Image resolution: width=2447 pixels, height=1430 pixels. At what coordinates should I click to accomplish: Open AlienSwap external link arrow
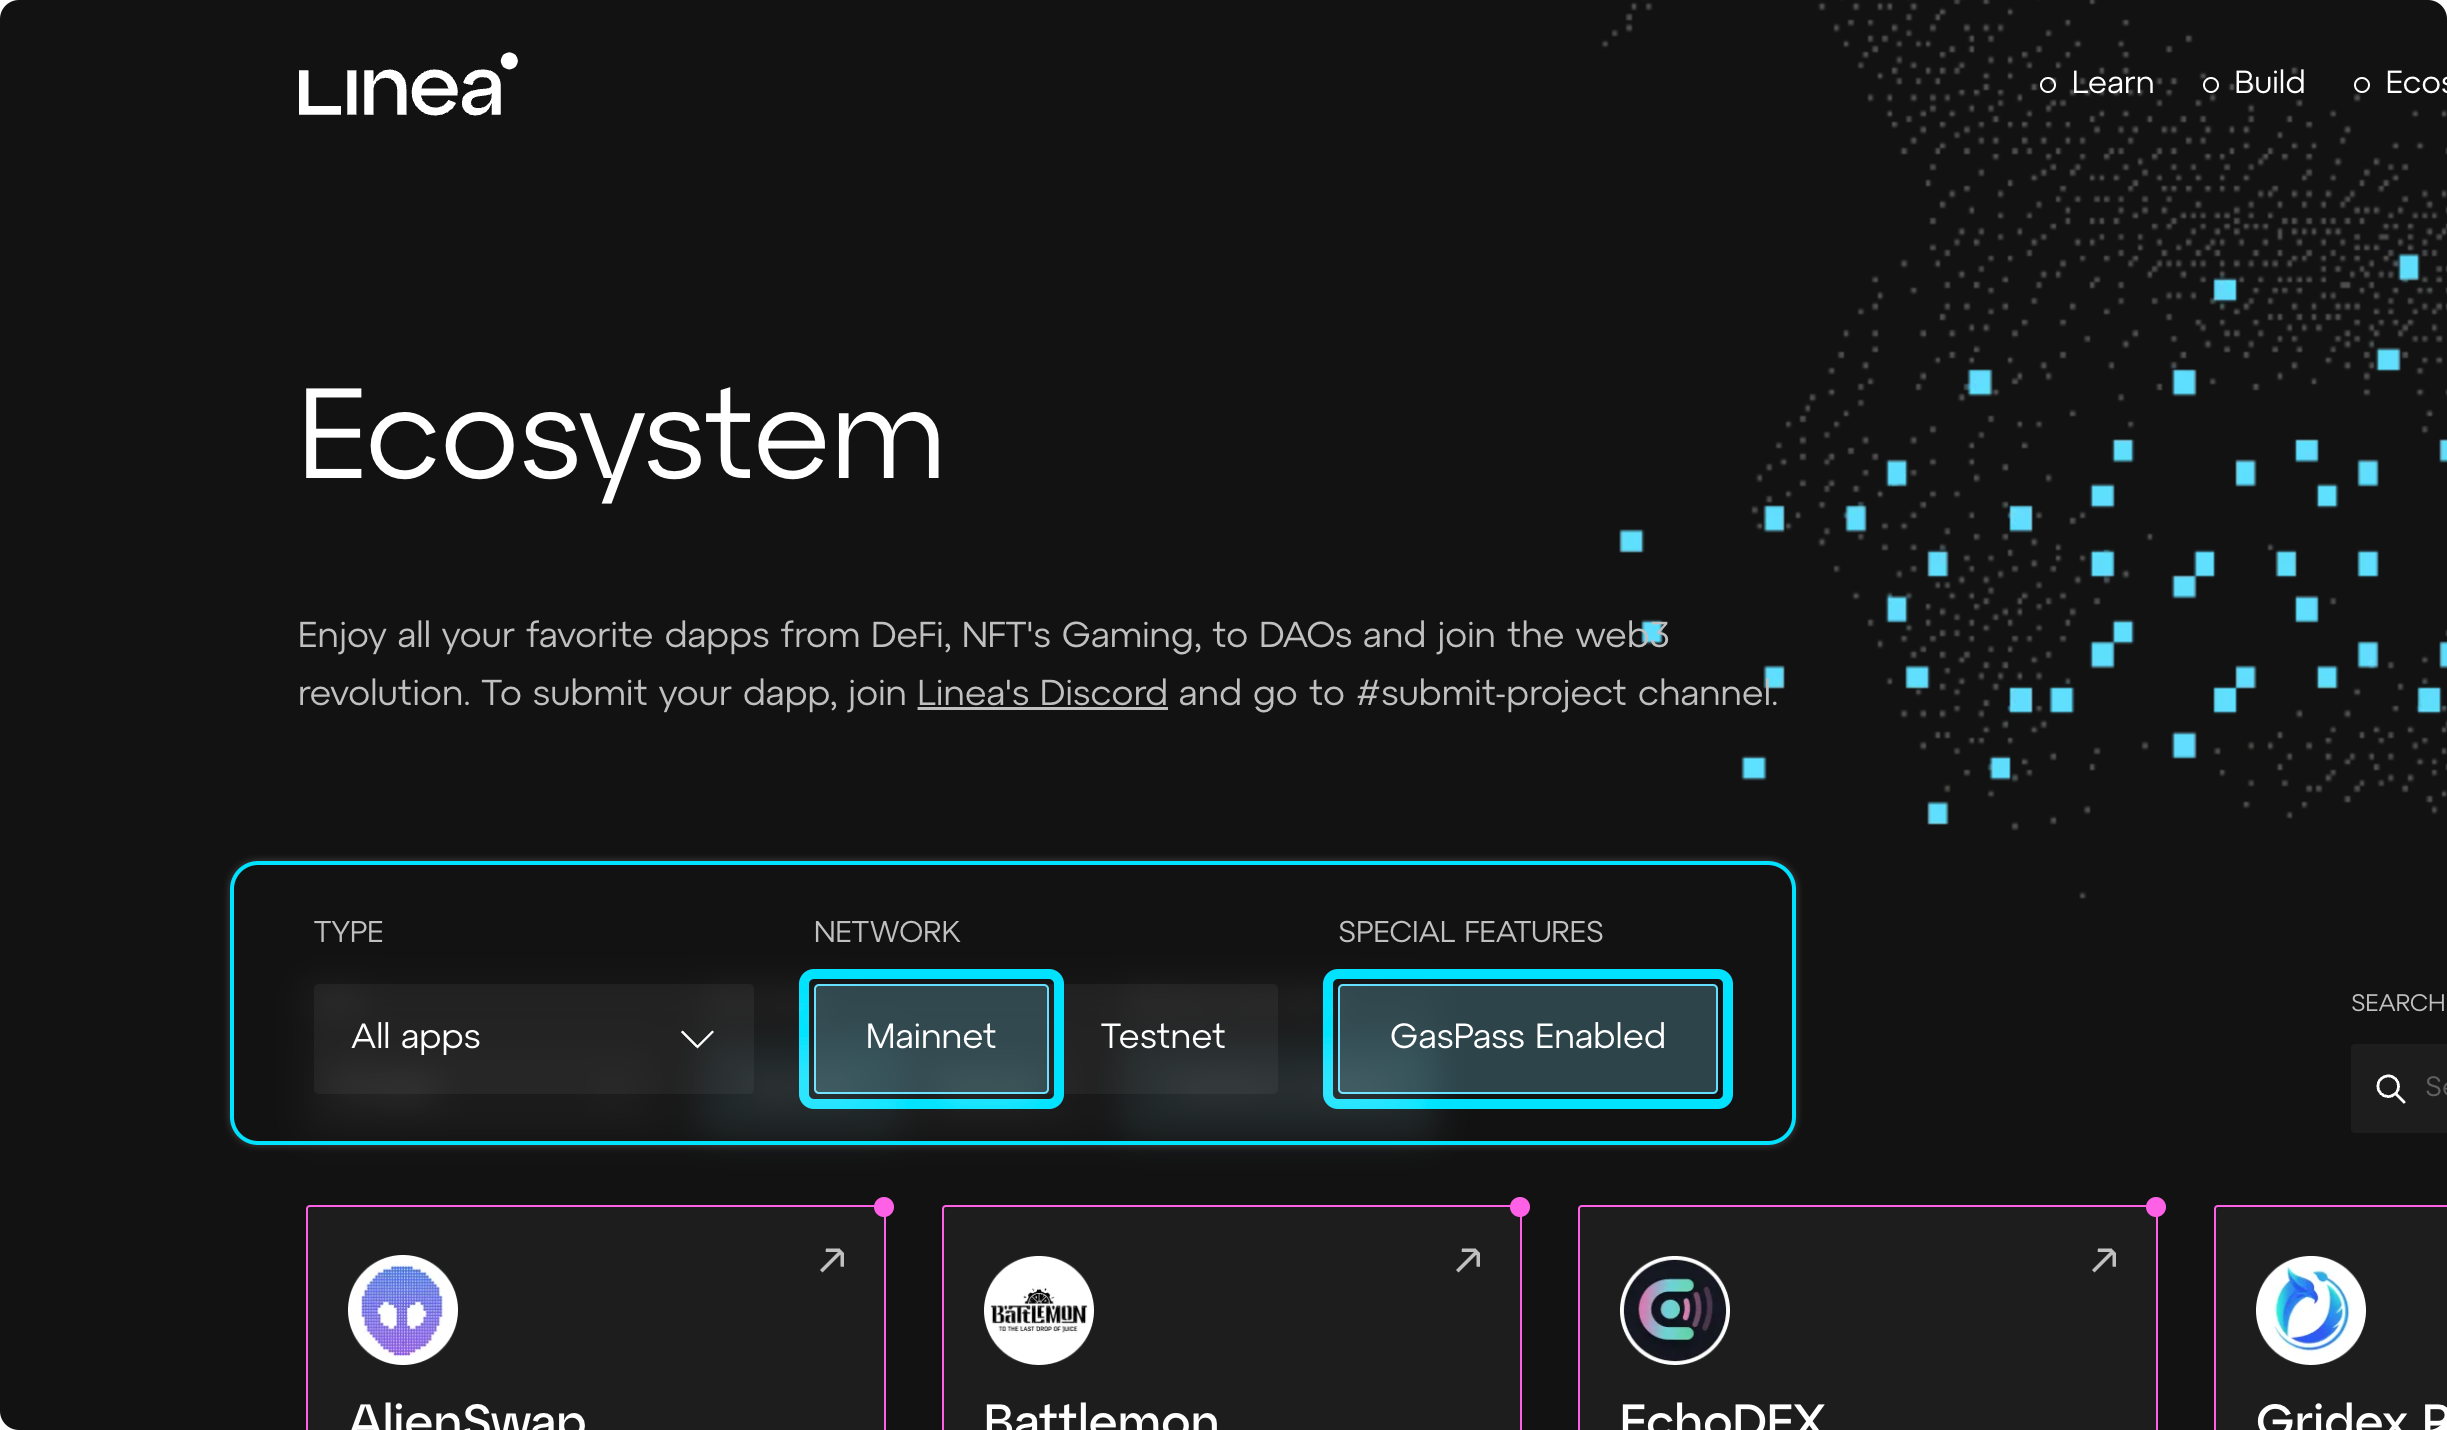(x=832, y=1260)
